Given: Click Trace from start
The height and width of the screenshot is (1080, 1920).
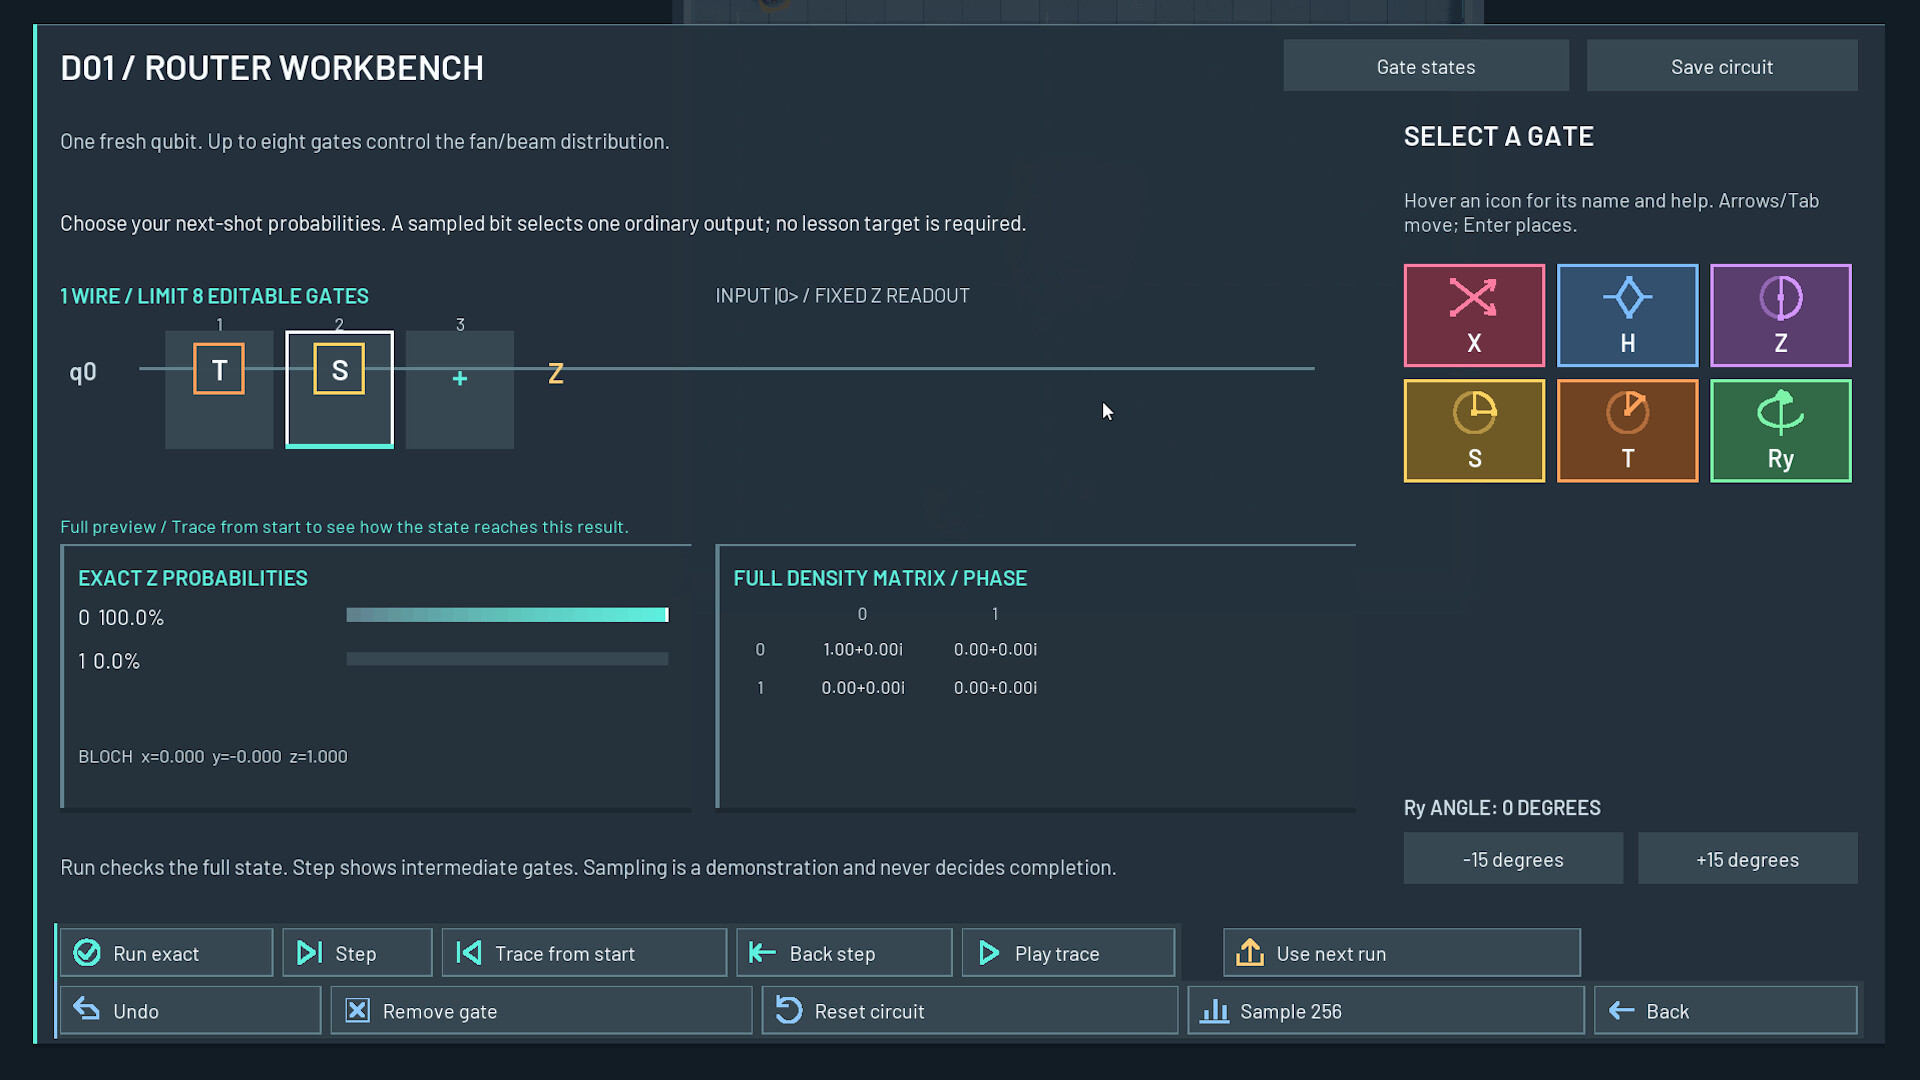Looking at the screenshot, I should 584,953.
